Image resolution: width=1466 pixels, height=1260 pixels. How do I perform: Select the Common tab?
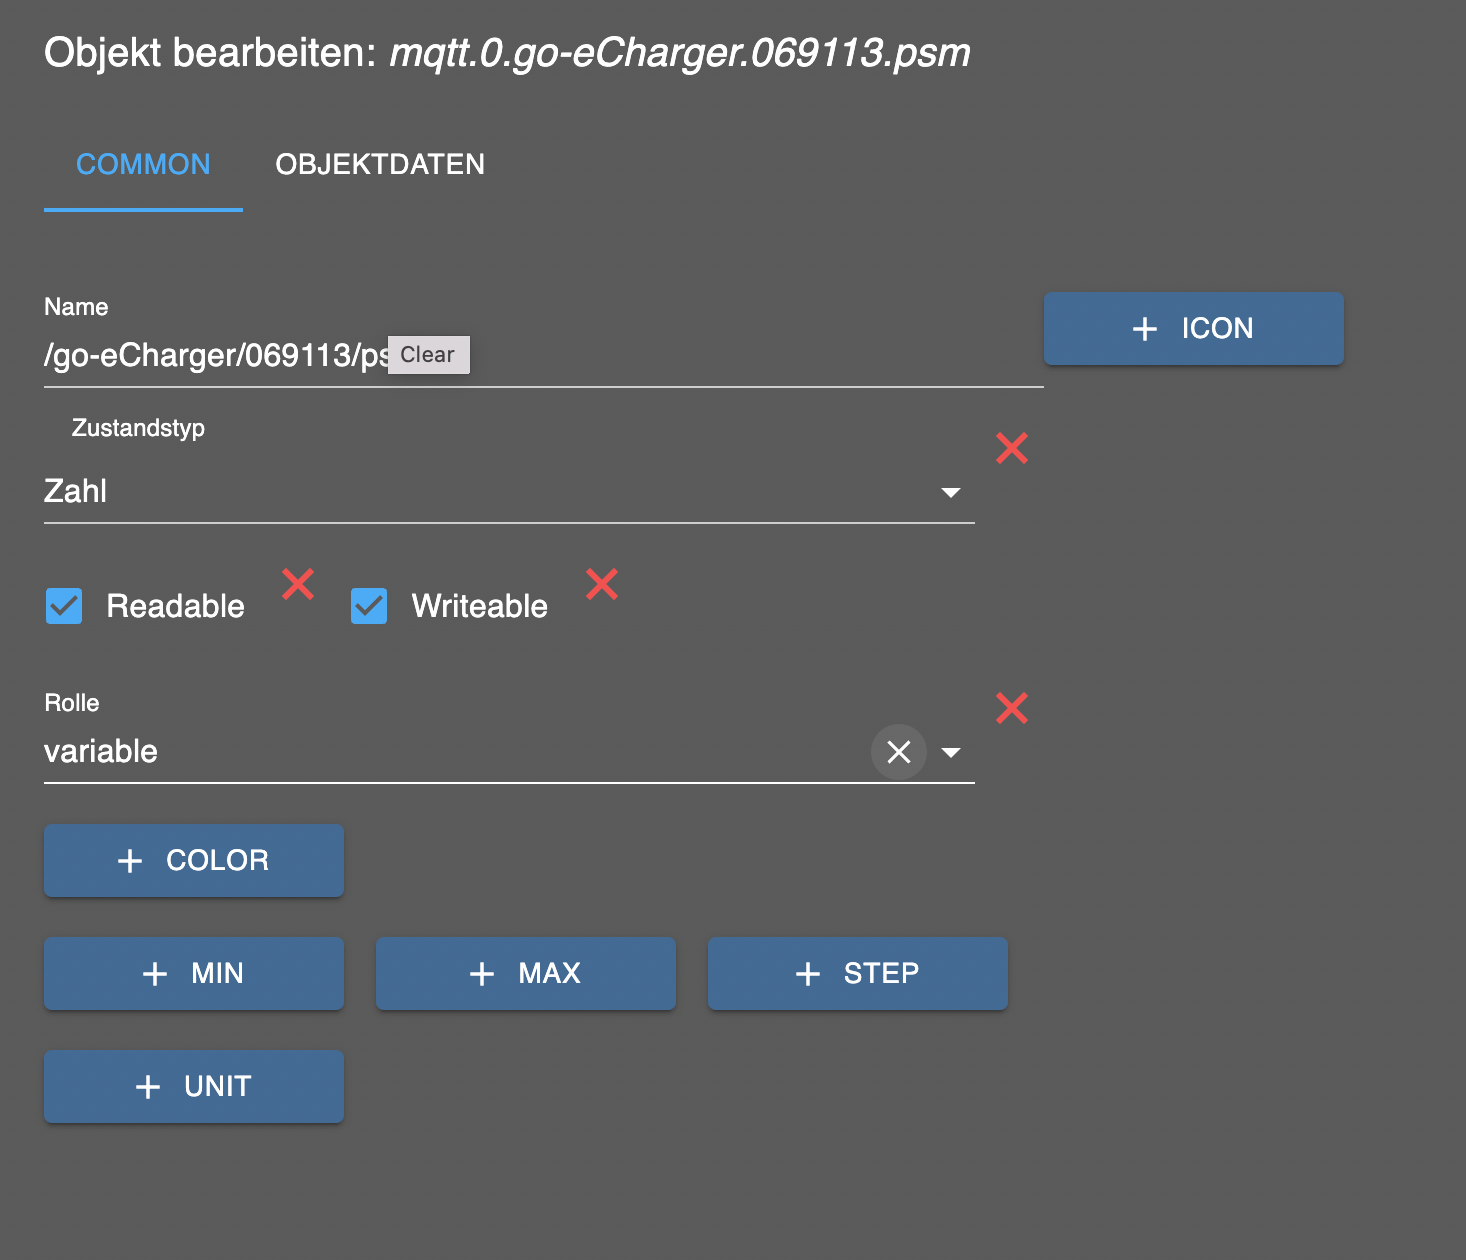tap(143, 165)
